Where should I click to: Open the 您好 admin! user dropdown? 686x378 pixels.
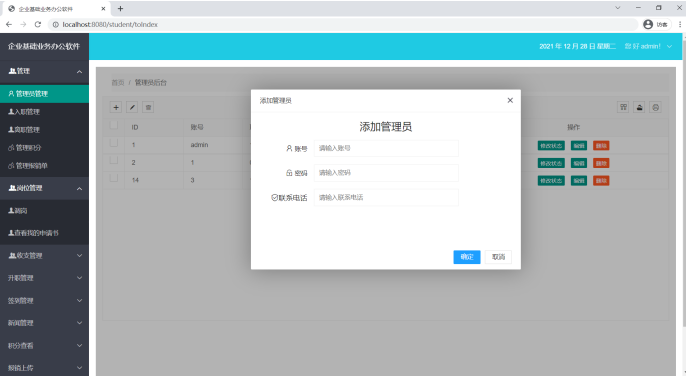click(648, 46)
